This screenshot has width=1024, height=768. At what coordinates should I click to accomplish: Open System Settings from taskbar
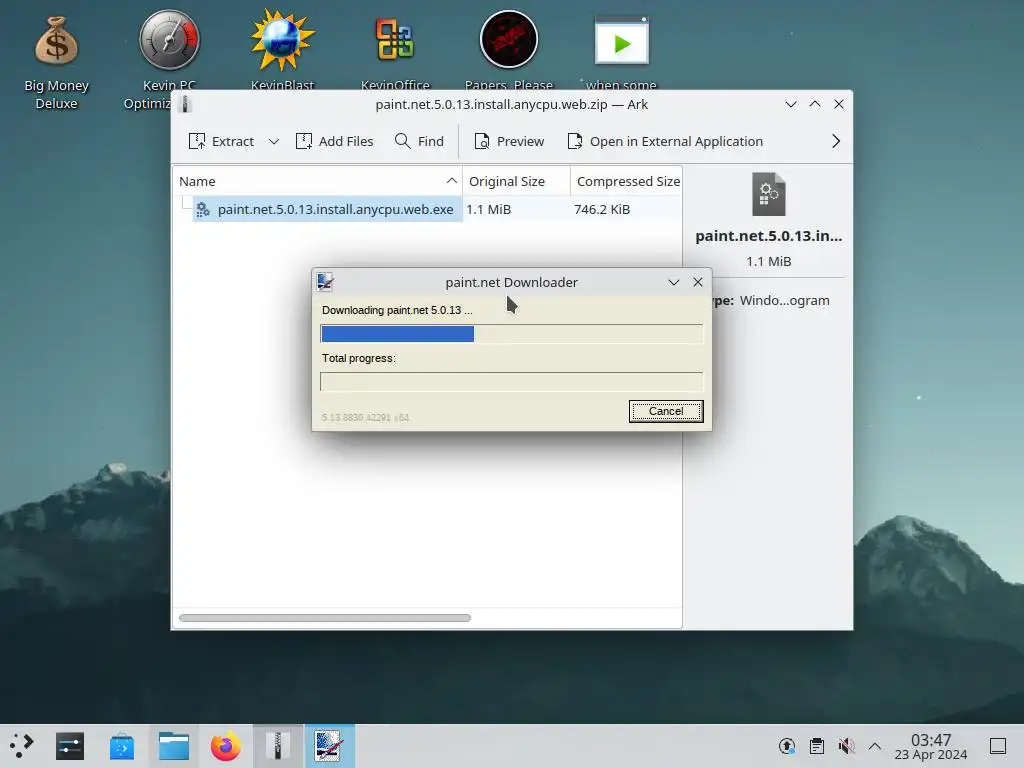(70, 746)
